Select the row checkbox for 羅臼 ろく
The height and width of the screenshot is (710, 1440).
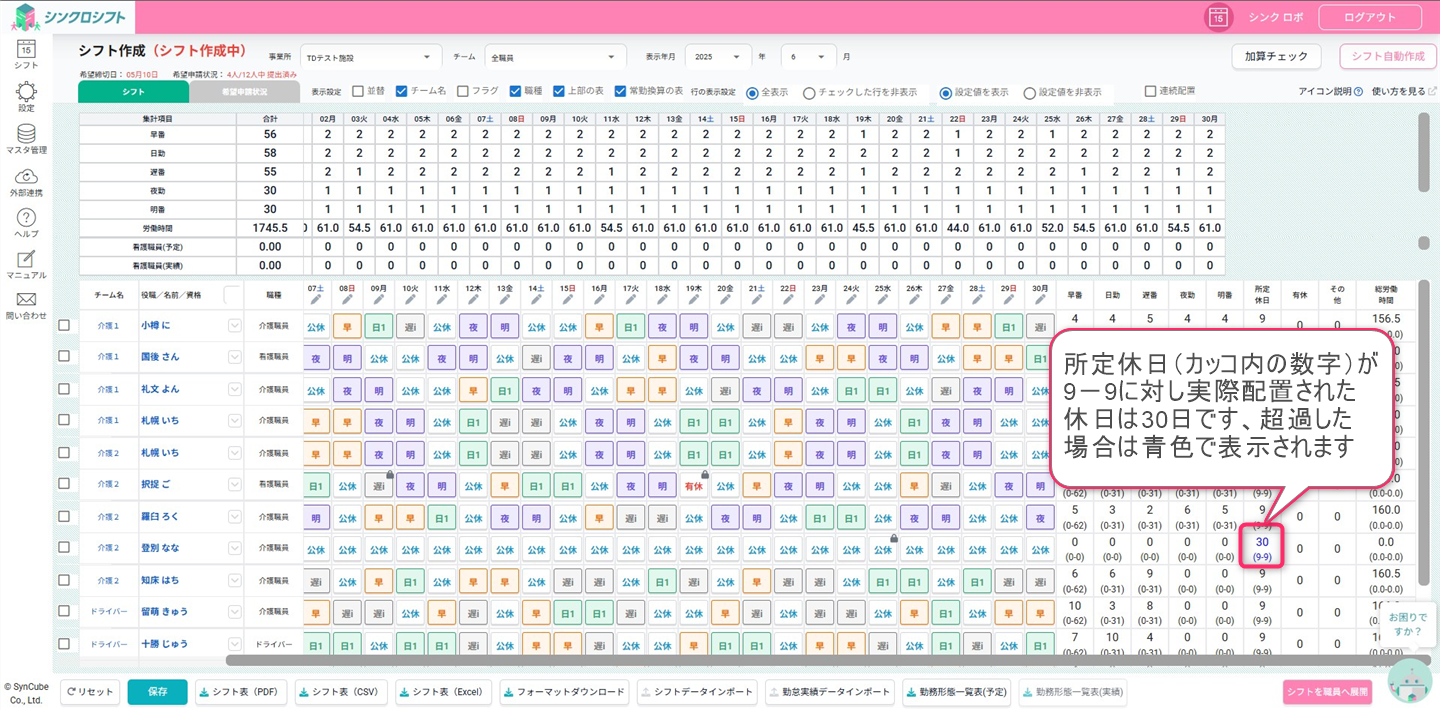65,517
